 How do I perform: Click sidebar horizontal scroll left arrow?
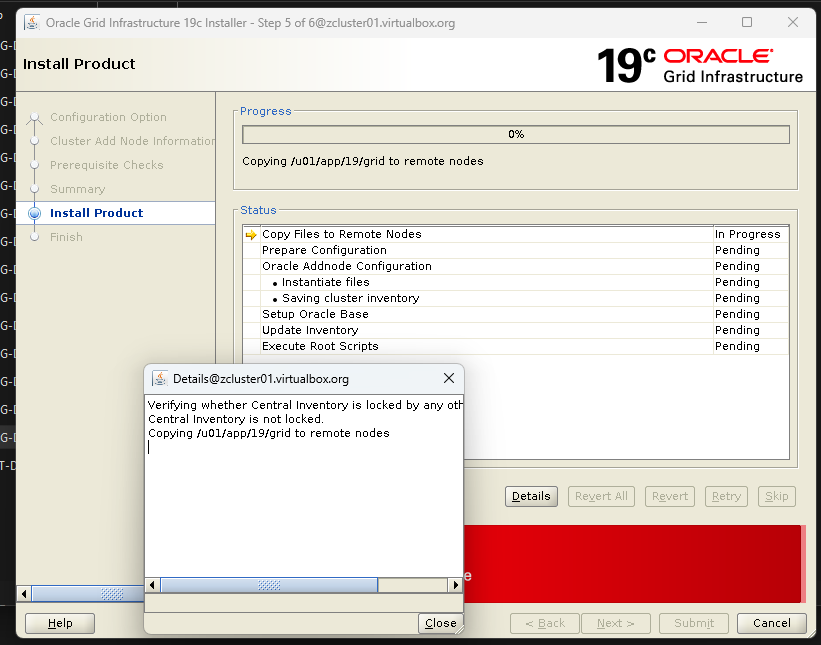24,594
